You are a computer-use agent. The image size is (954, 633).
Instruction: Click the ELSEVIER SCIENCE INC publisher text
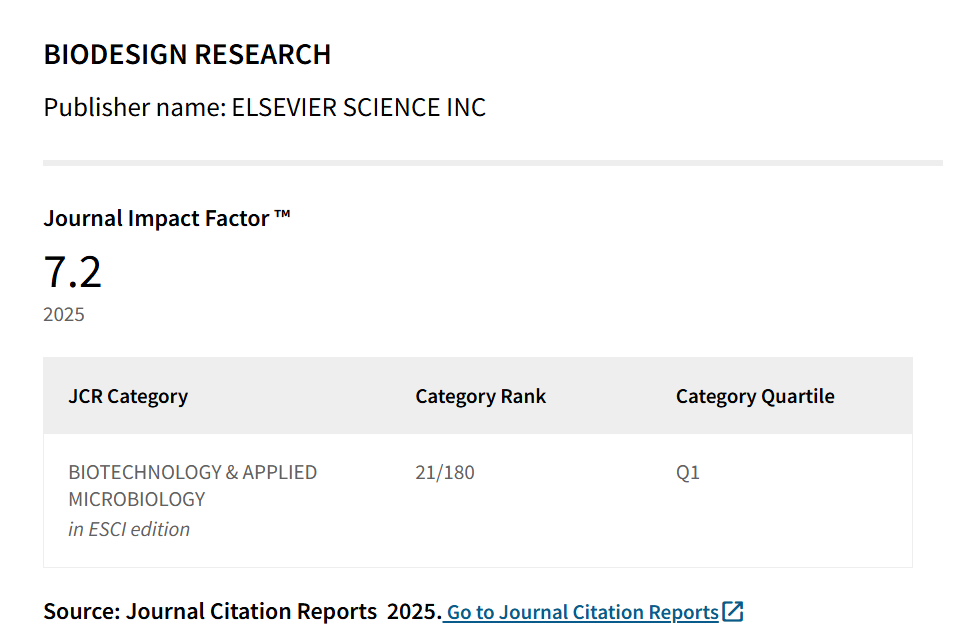click(x=359, y=108)
